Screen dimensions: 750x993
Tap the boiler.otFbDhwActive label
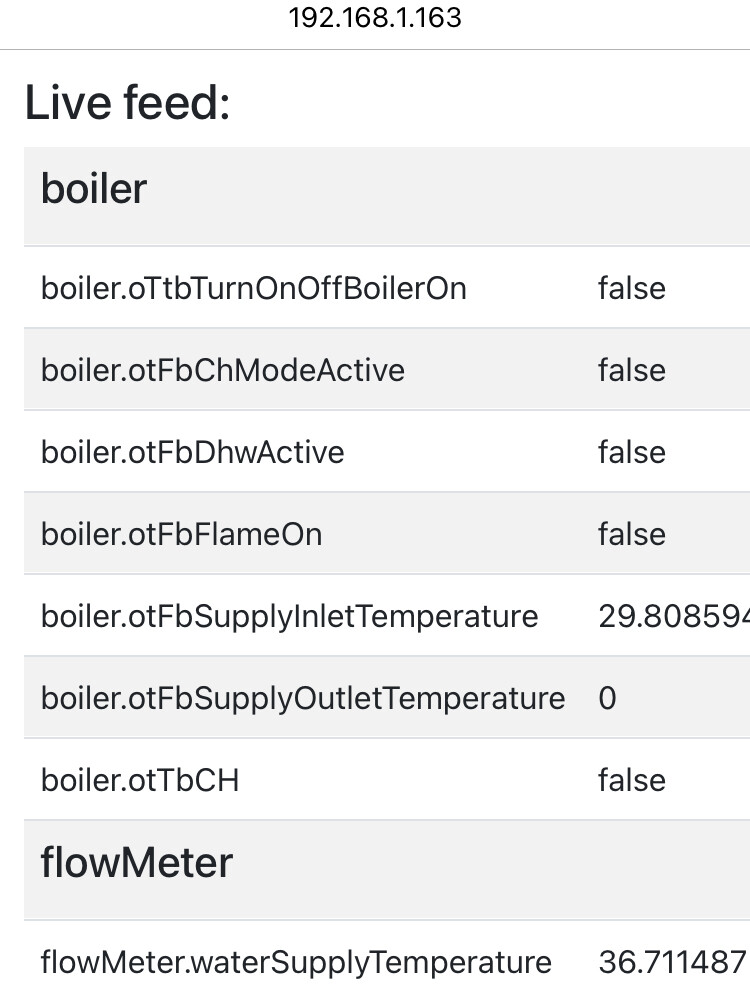click(192, 452)
